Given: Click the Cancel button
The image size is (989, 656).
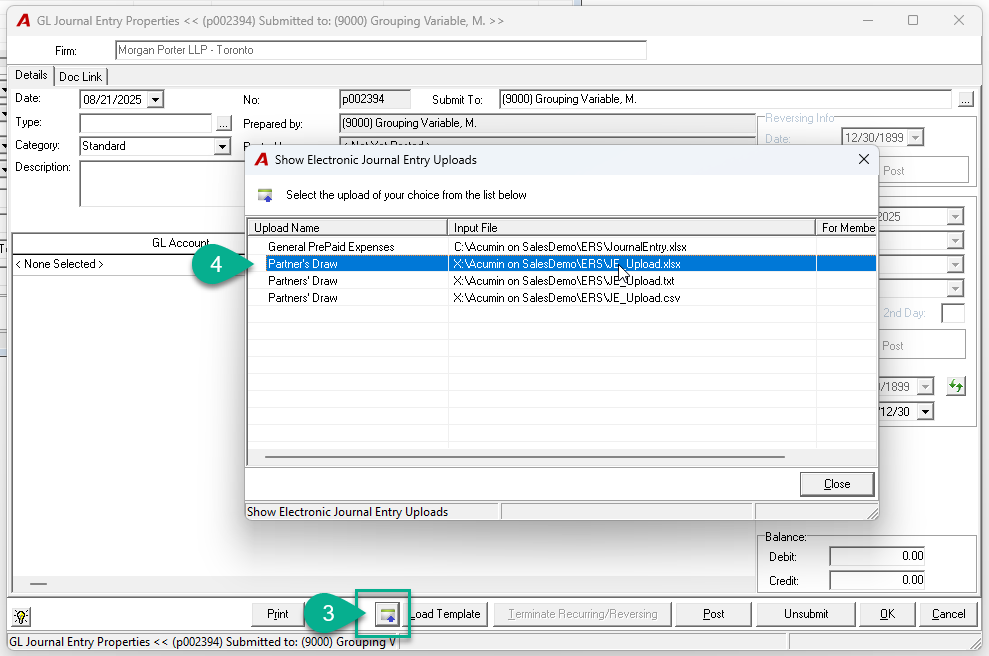Looking at the screenshot, I should (948, 614).
